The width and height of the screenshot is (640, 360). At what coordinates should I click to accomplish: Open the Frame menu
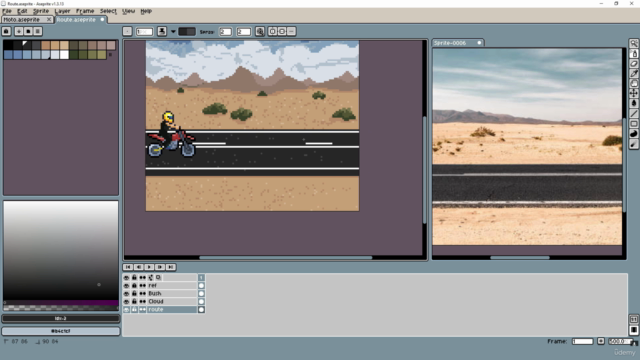tap(84, 11)
